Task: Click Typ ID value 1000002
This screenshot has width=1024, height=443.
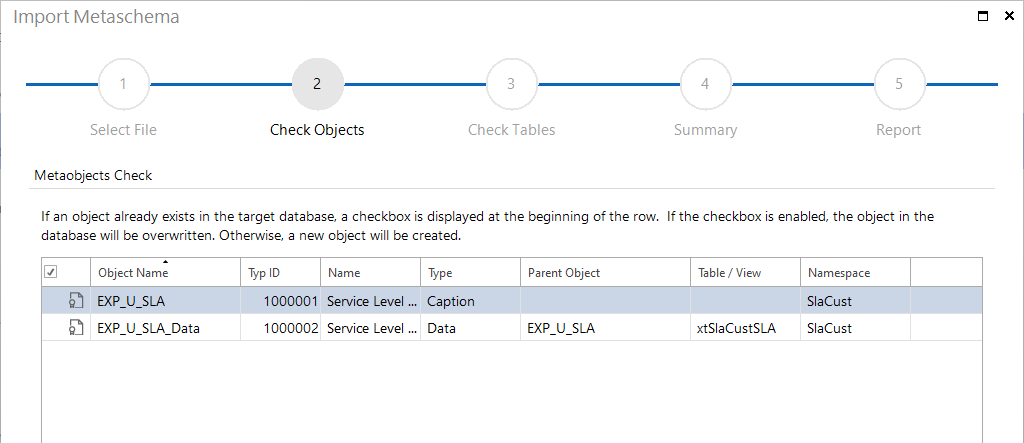Action: (x=291, y=329)
